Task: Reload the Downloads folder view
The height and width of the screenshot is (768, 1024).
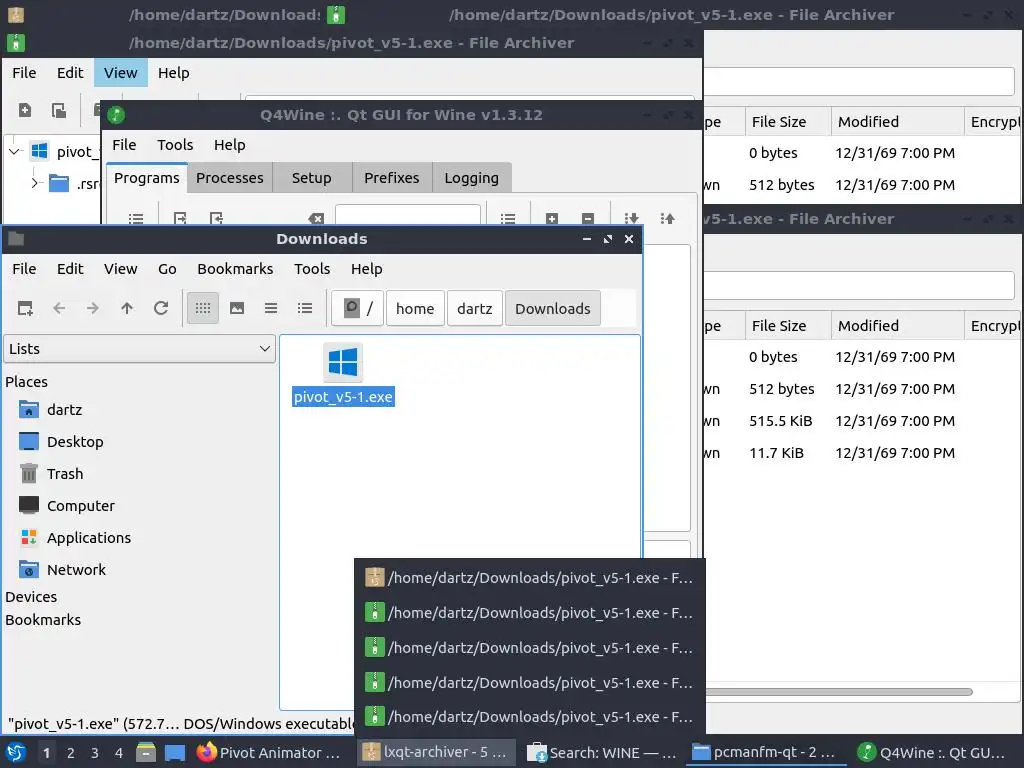Action: point(161,308)
